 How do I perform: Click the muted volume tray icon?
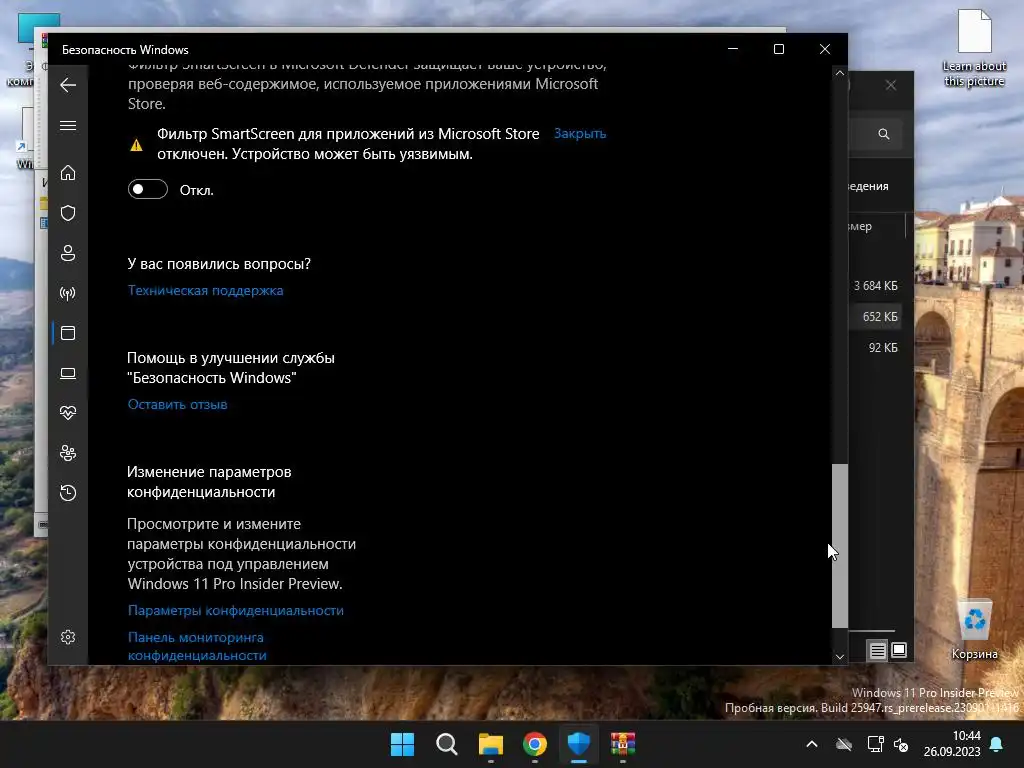click(901, 744)
